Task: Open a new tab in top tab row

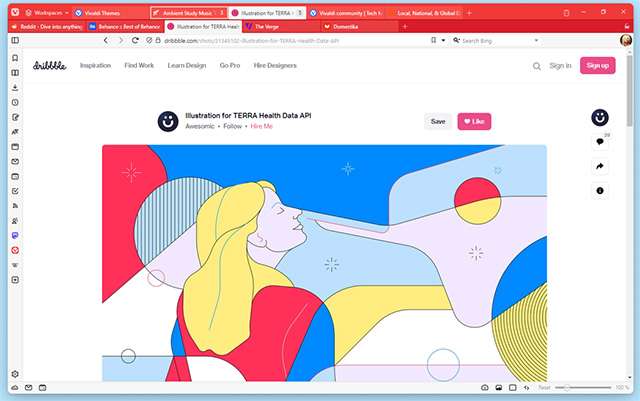Action: click(x=469, y=13)
